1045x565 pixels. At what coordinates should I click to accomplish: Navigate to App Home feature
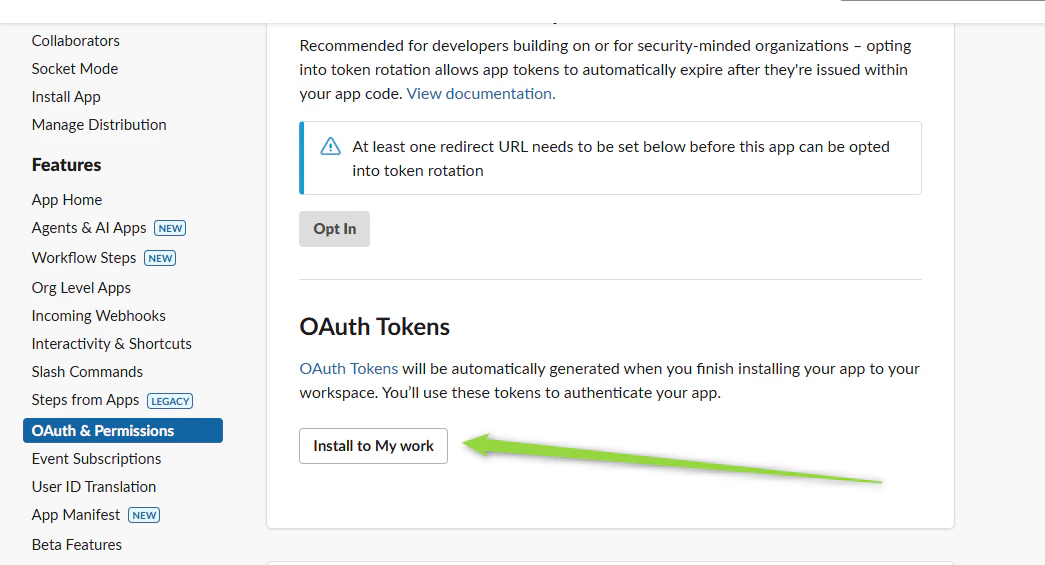67,200
